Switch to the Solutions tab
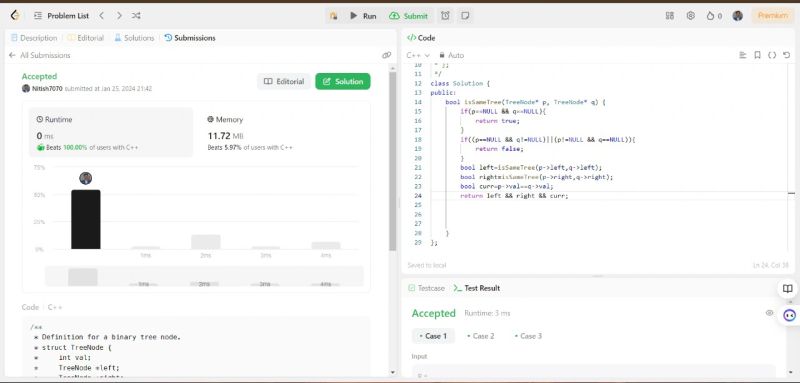 (x=134, y=38)
